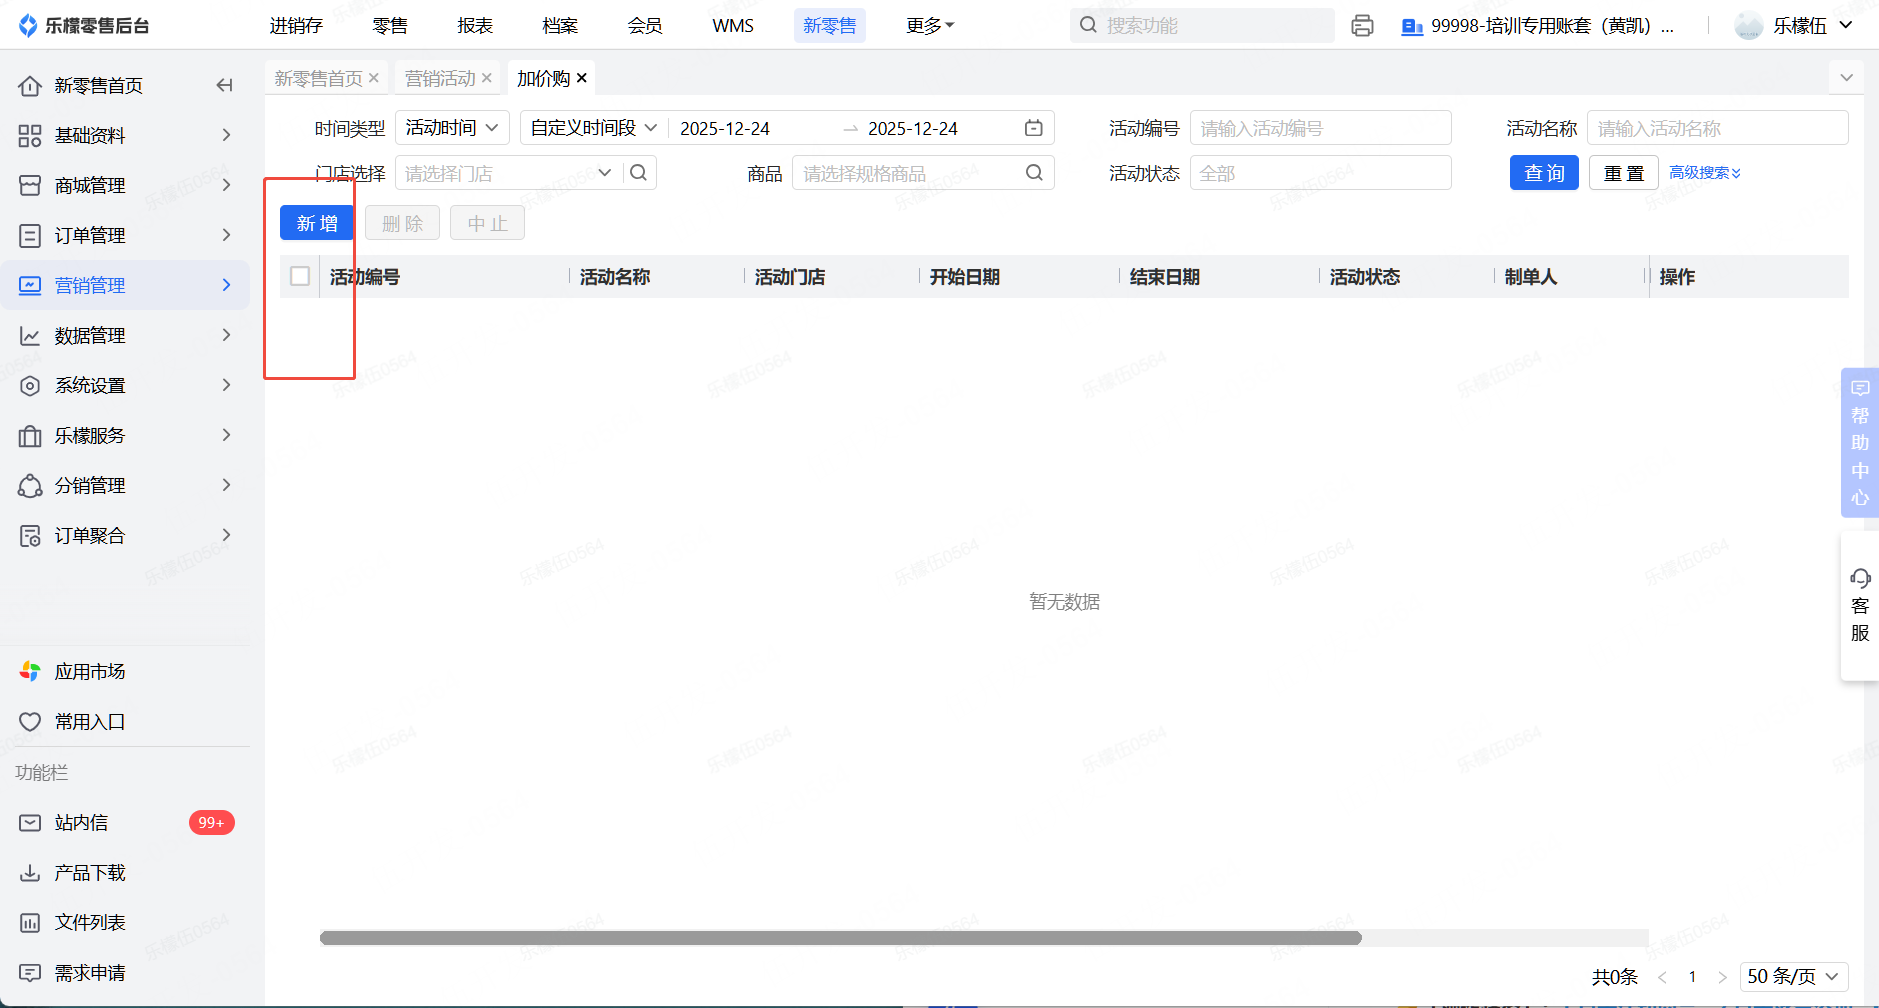This screenshot has height=1008, width=1879.
Task: Expand 订单管理 menu
Action: coord(125,236)
